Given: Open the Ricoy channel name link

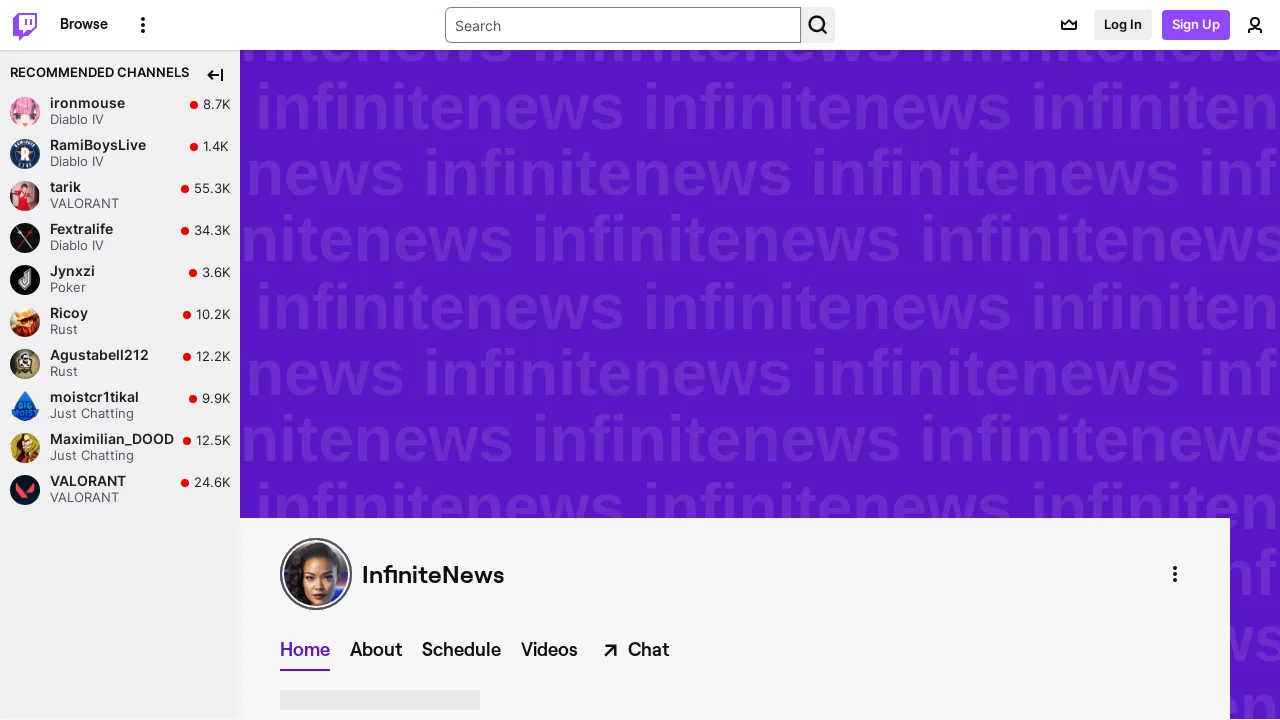Looking at the screenshot, I should (69, 313).
